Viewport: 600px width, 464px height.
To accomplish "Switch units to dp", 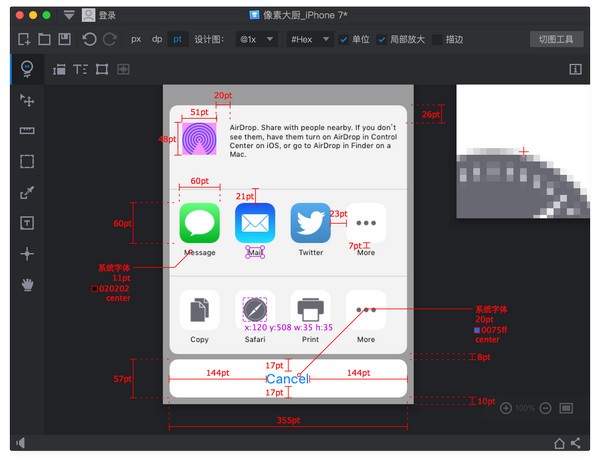I will pos(157,39).
